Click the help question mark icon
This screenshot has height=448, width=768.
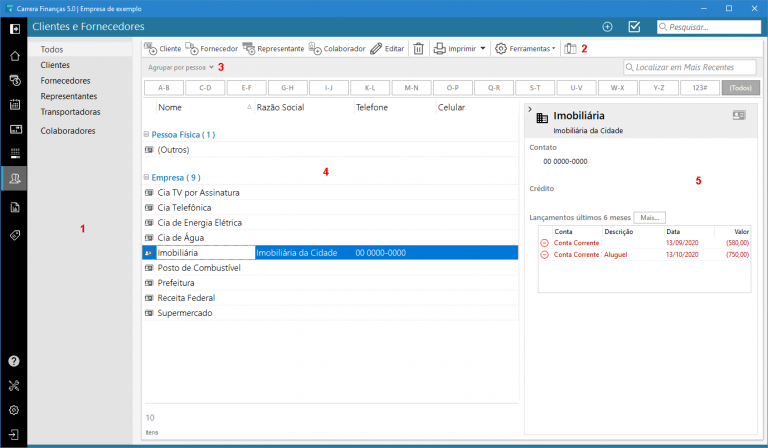14,361
